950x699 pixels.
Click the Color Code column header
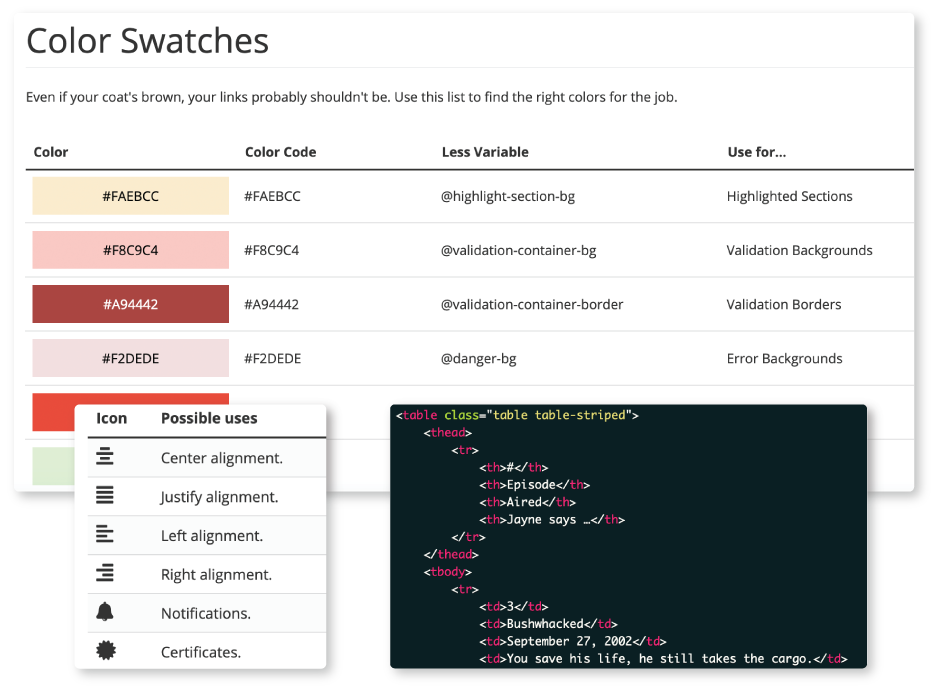pos(281,152)
